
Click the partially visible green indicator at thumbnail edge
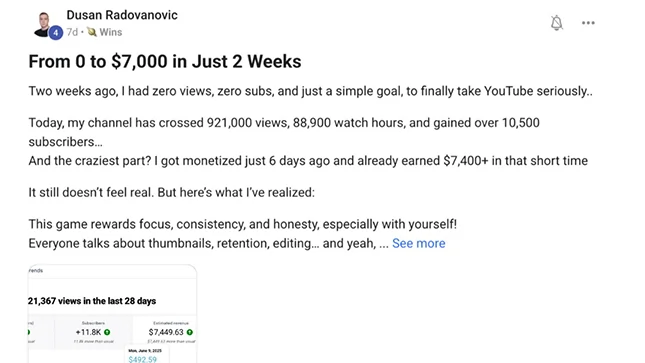(29, 332)
